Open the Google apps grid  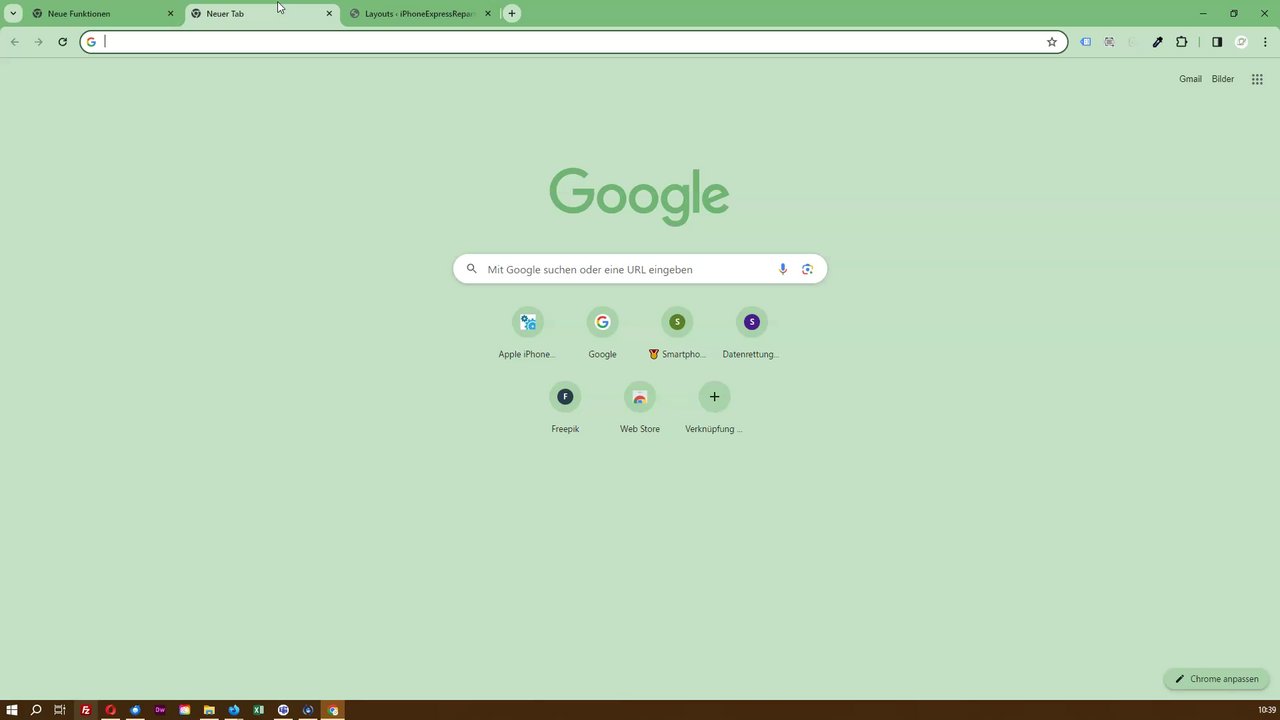(x=1257, y=79)
